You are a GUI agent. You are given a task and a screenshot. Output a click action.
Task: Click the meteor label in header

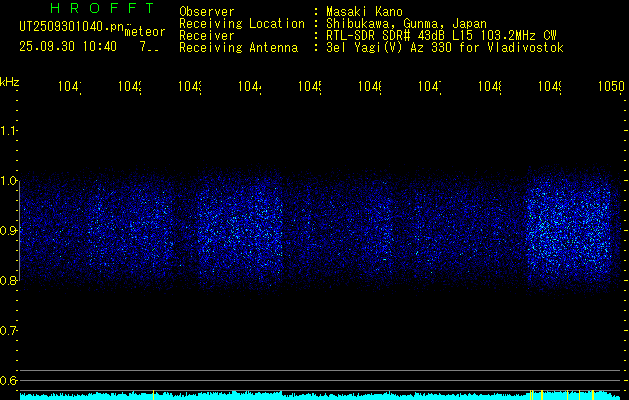[x=145, y=31]
